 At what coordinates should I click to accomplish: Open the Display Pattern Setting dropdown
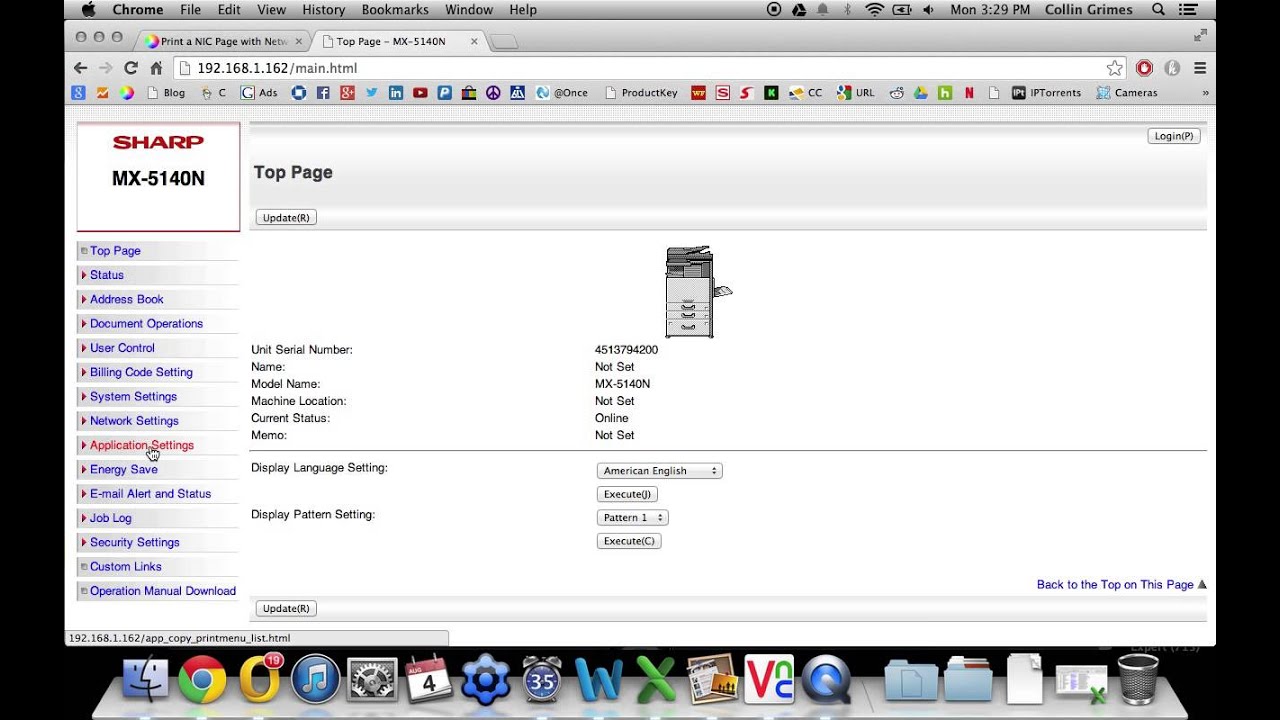632,518
